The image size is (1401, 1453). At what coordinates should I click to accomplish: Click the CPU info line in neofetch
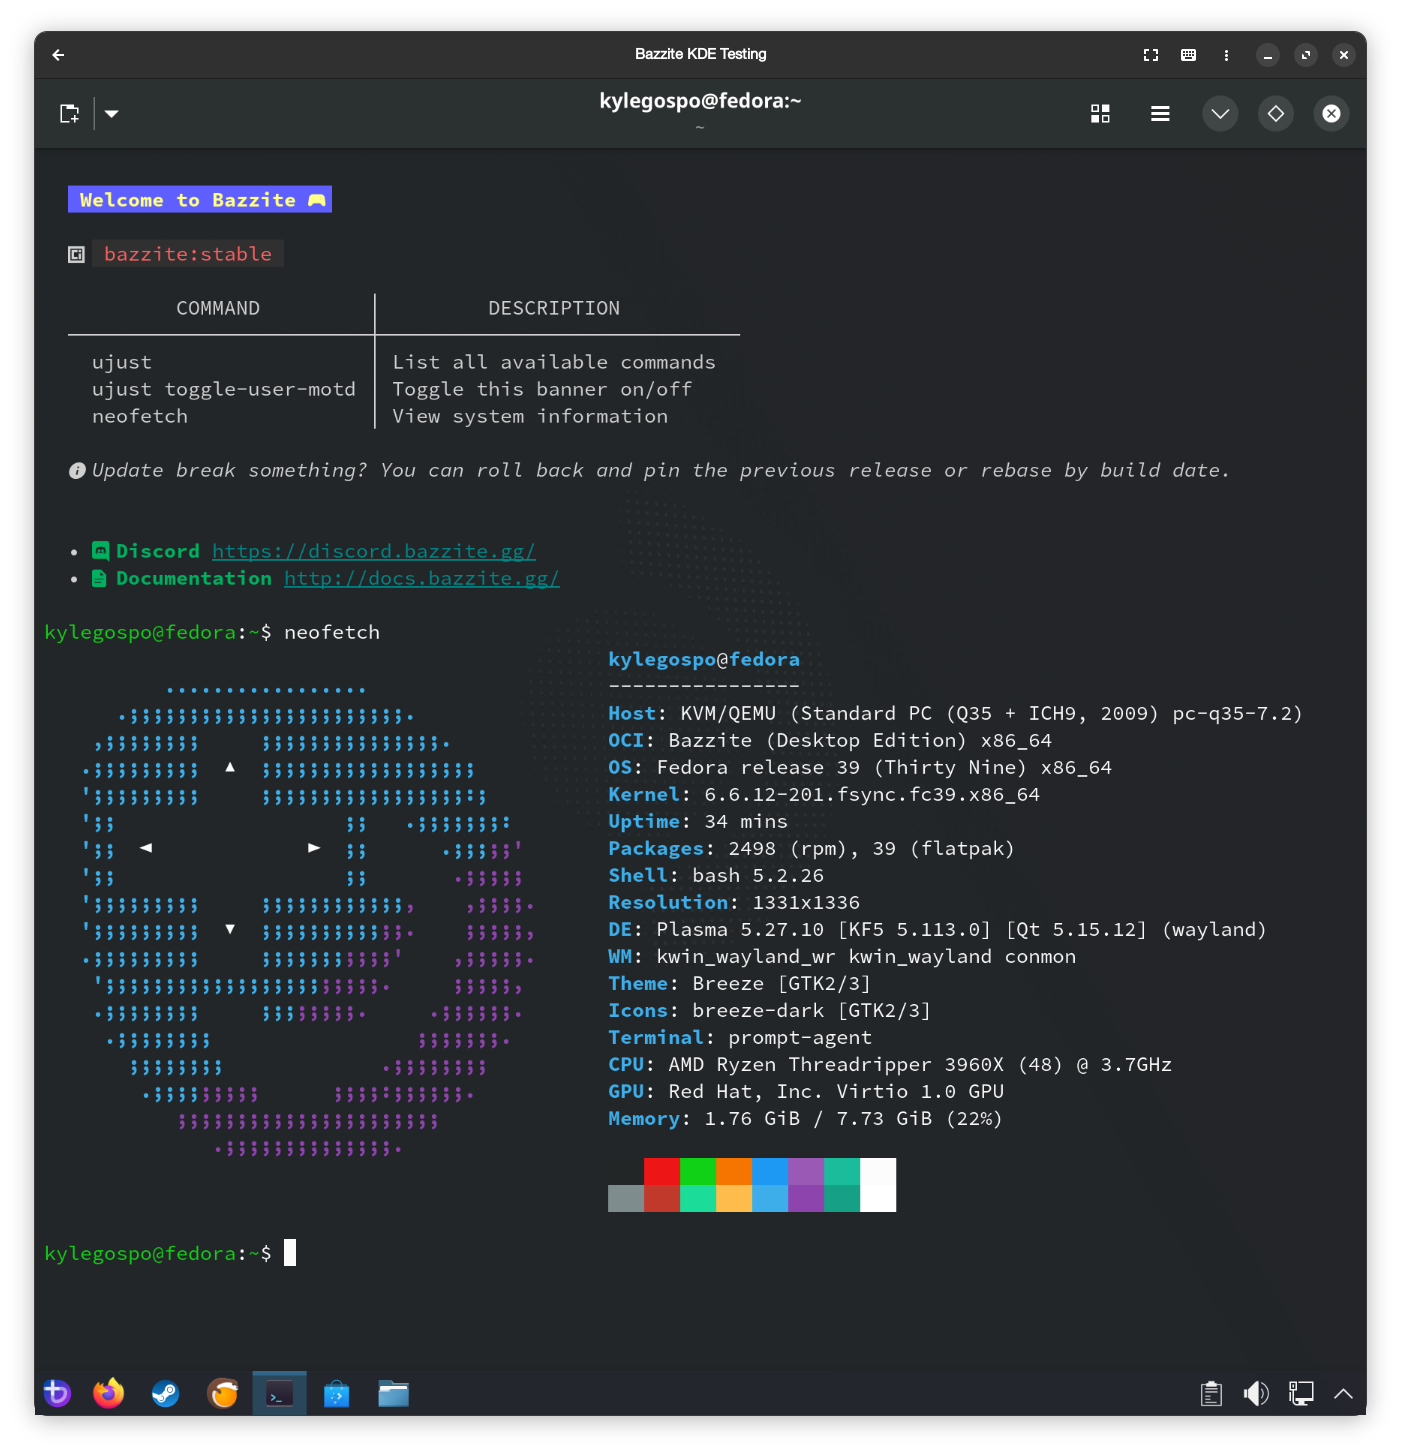(x=890, y=1064)
